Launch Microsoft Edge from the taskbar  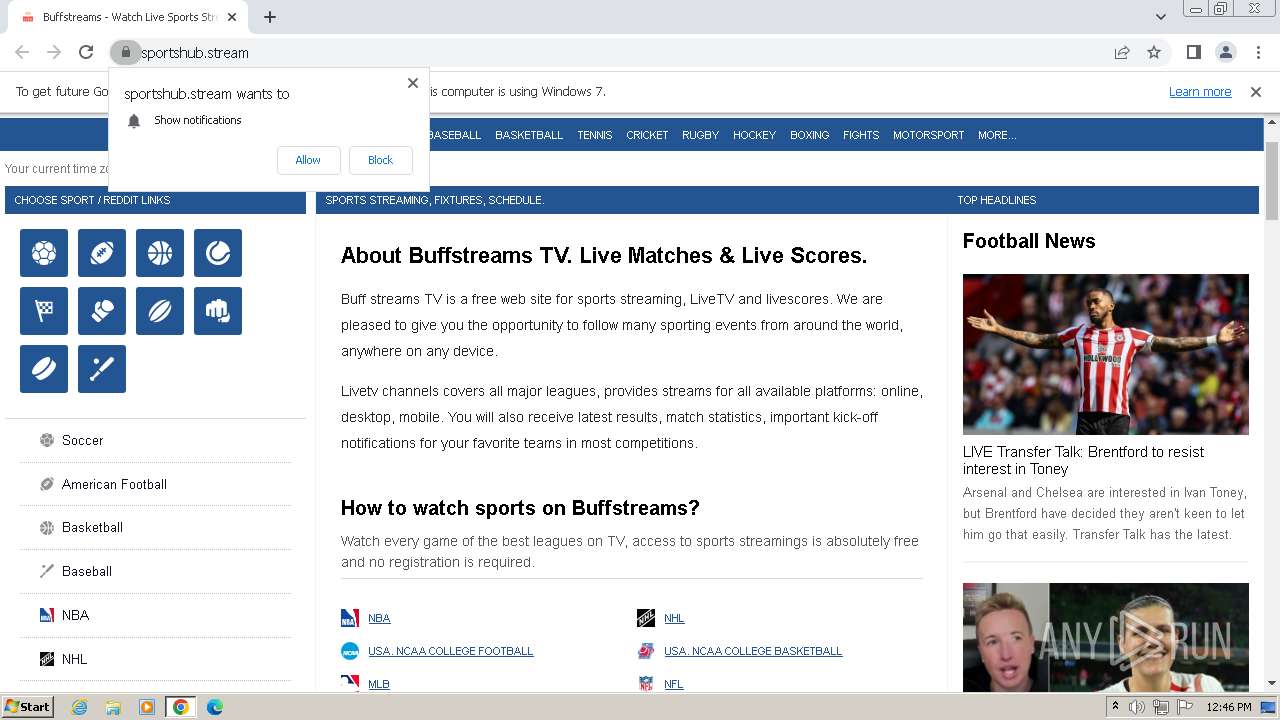(x=214, y=707)
